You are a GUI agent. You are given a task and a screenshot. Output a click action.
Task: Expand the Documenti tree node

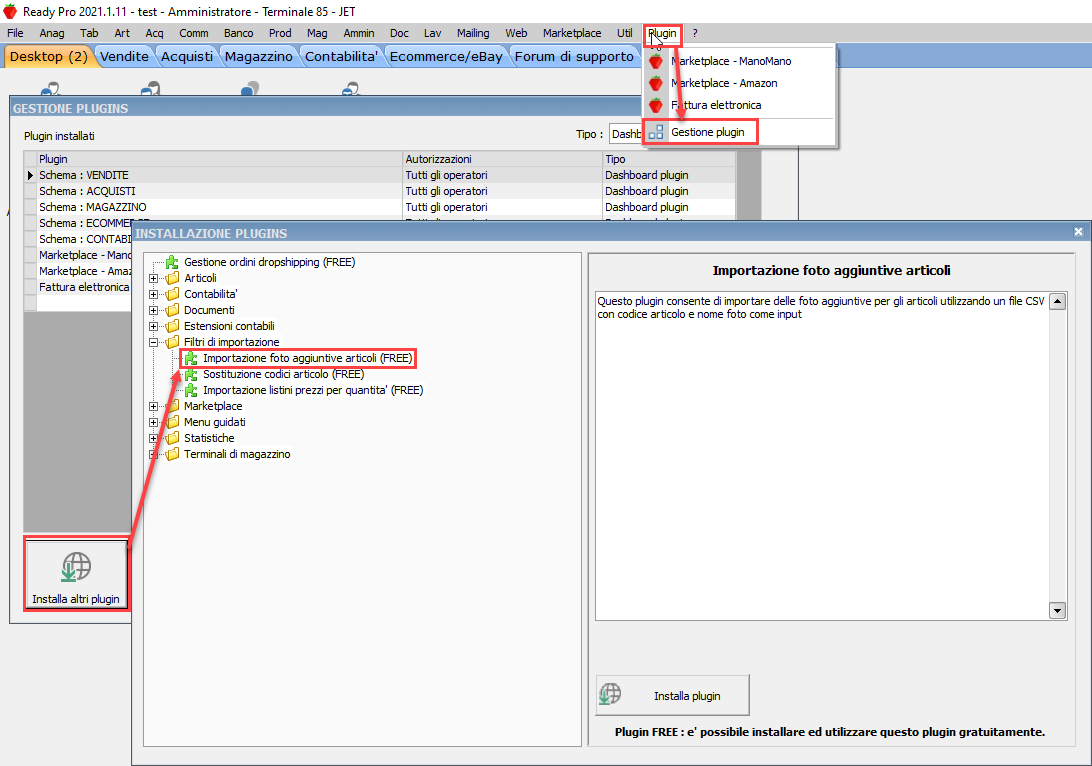(x=153, y=311)
